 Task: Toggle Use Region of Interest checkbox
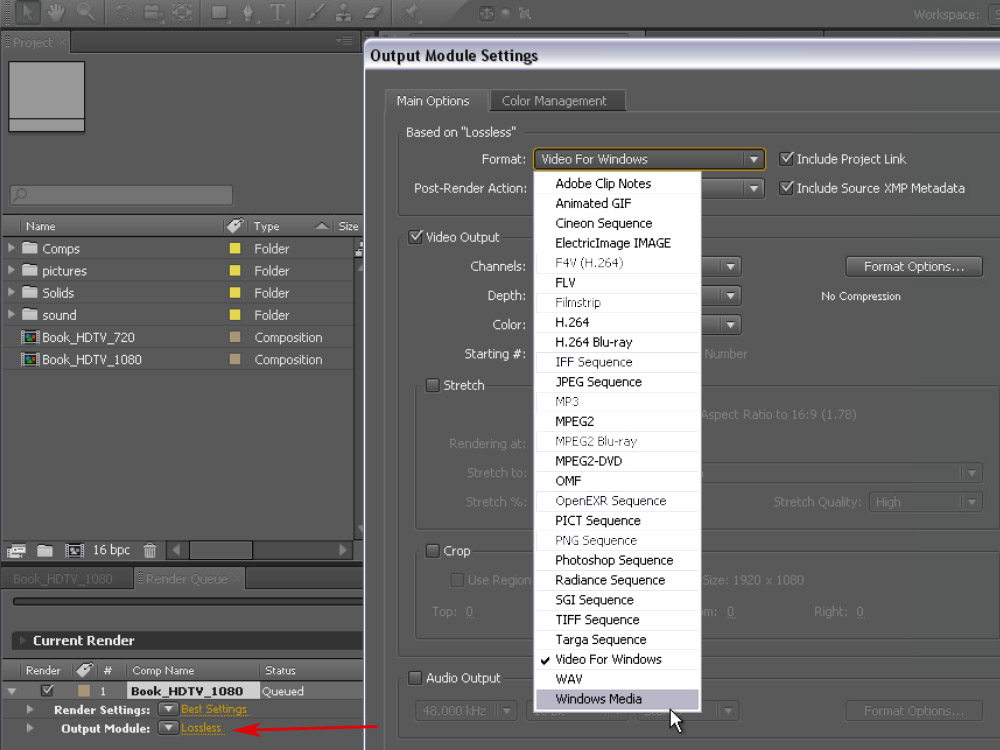(x=457, y=580)
